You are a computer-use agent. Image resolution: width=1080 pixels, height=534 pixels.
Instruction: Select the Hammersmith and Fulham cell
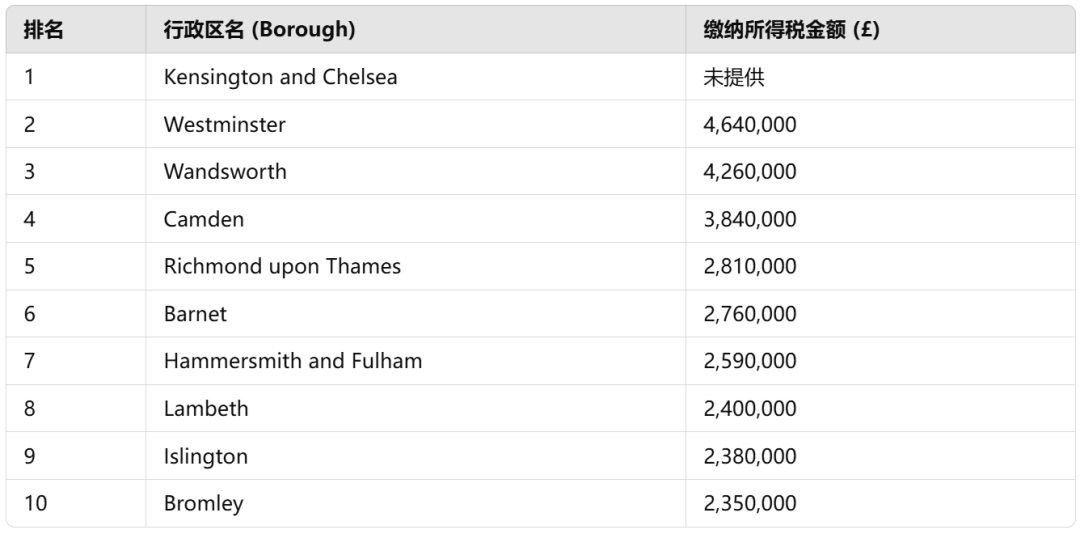415,361
